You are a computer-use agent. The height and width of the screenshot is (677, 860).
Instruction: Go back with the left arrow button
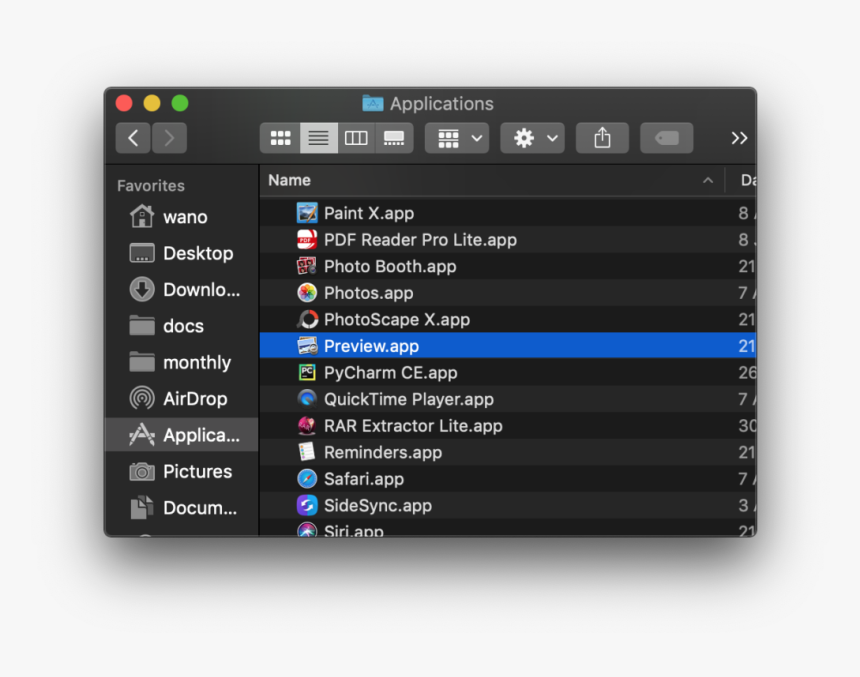[133, 138]
